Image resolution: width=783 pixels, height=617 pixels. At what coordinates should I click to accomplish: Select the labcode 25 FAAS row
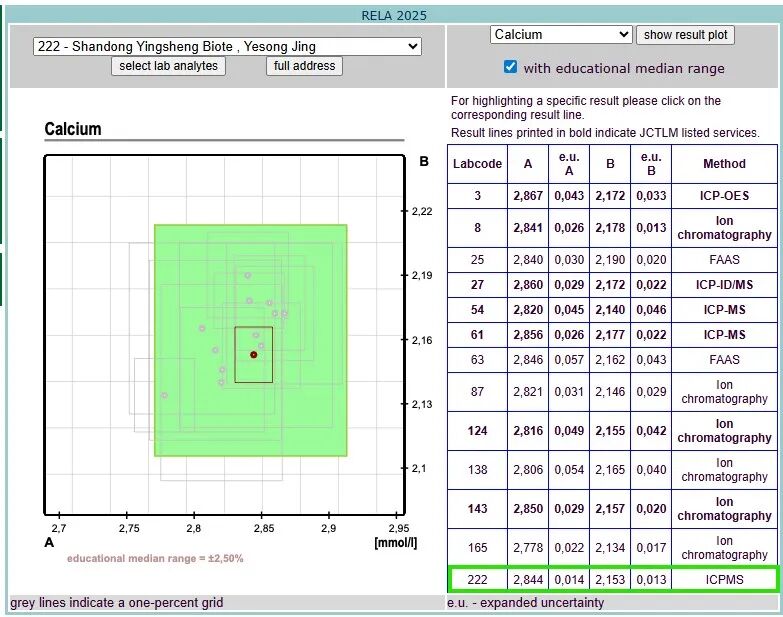[x=612, y=259]
